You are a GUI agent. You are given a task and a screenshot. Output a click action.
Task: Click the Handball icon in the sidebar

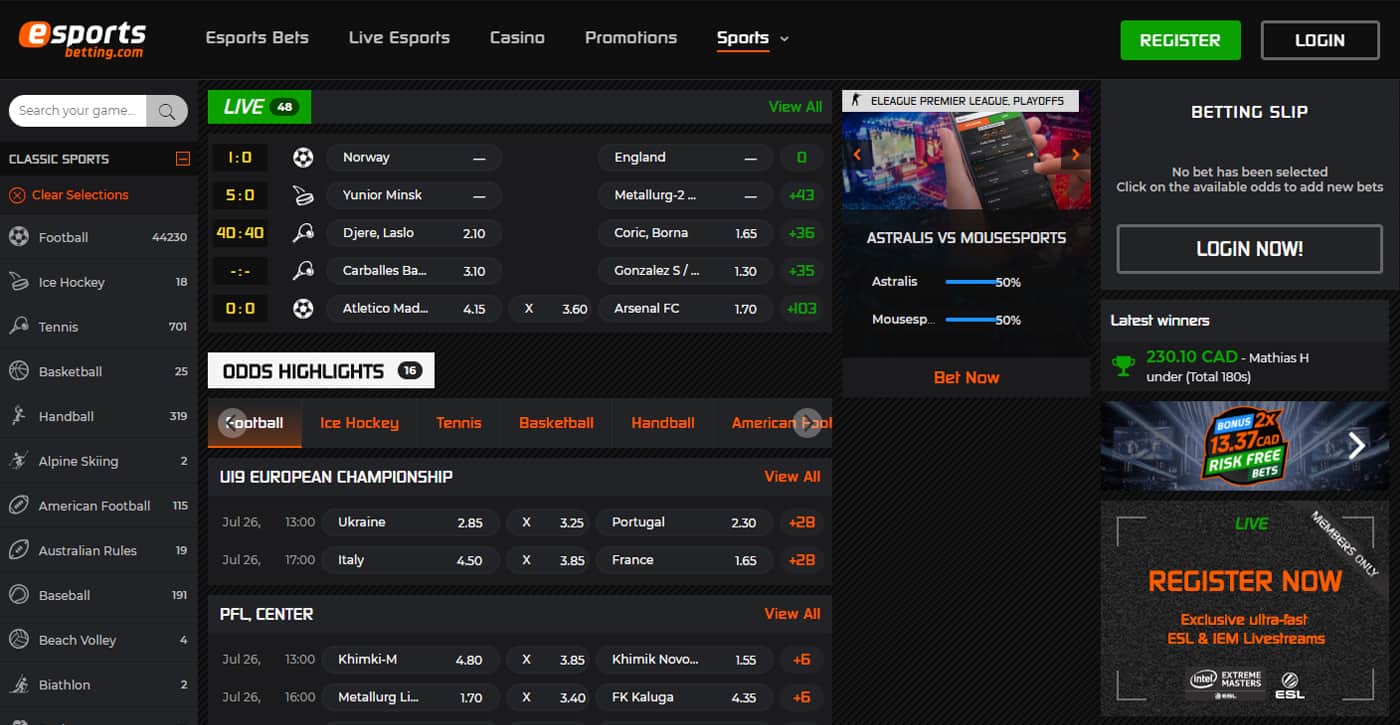pos(19,416)
